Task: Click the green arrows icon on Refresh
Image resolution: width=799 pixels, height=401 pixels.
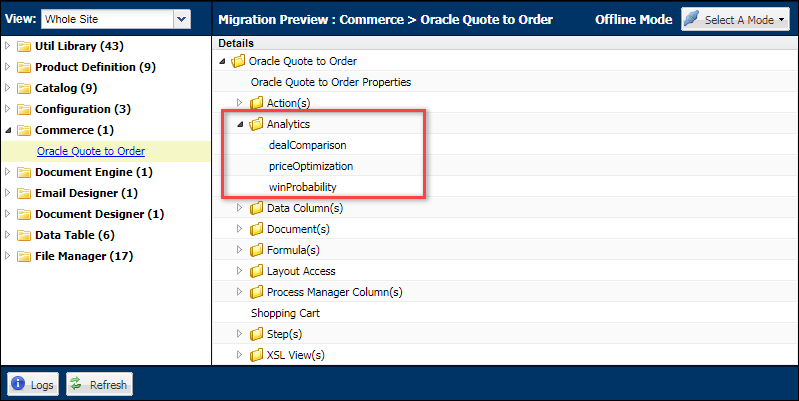Action: (76, 383)
